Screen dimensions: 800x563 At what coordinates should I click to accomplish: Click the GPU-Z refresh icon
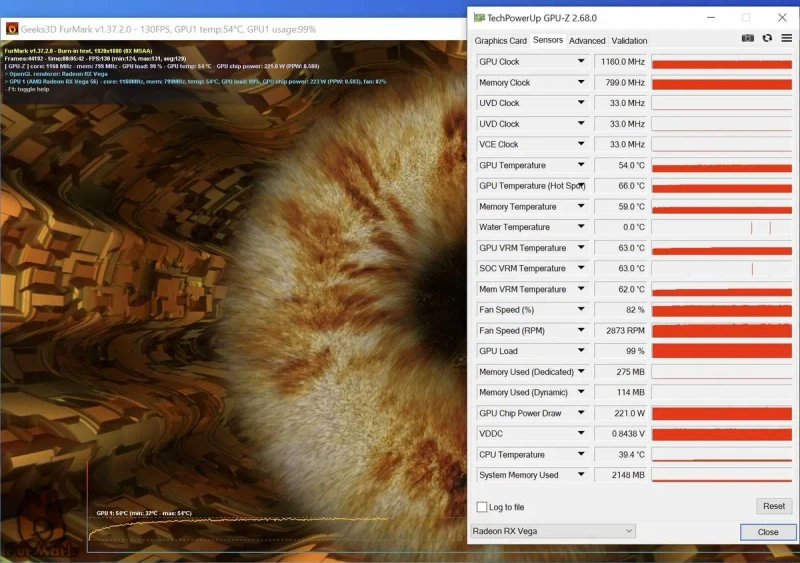click(x=767, y=38)
